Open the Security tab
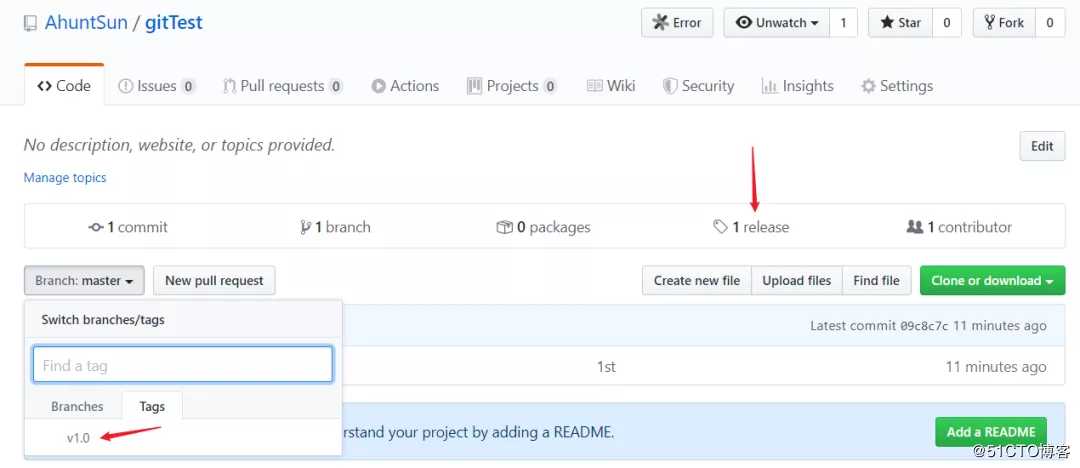1080x468 pixels. point(698,86)
